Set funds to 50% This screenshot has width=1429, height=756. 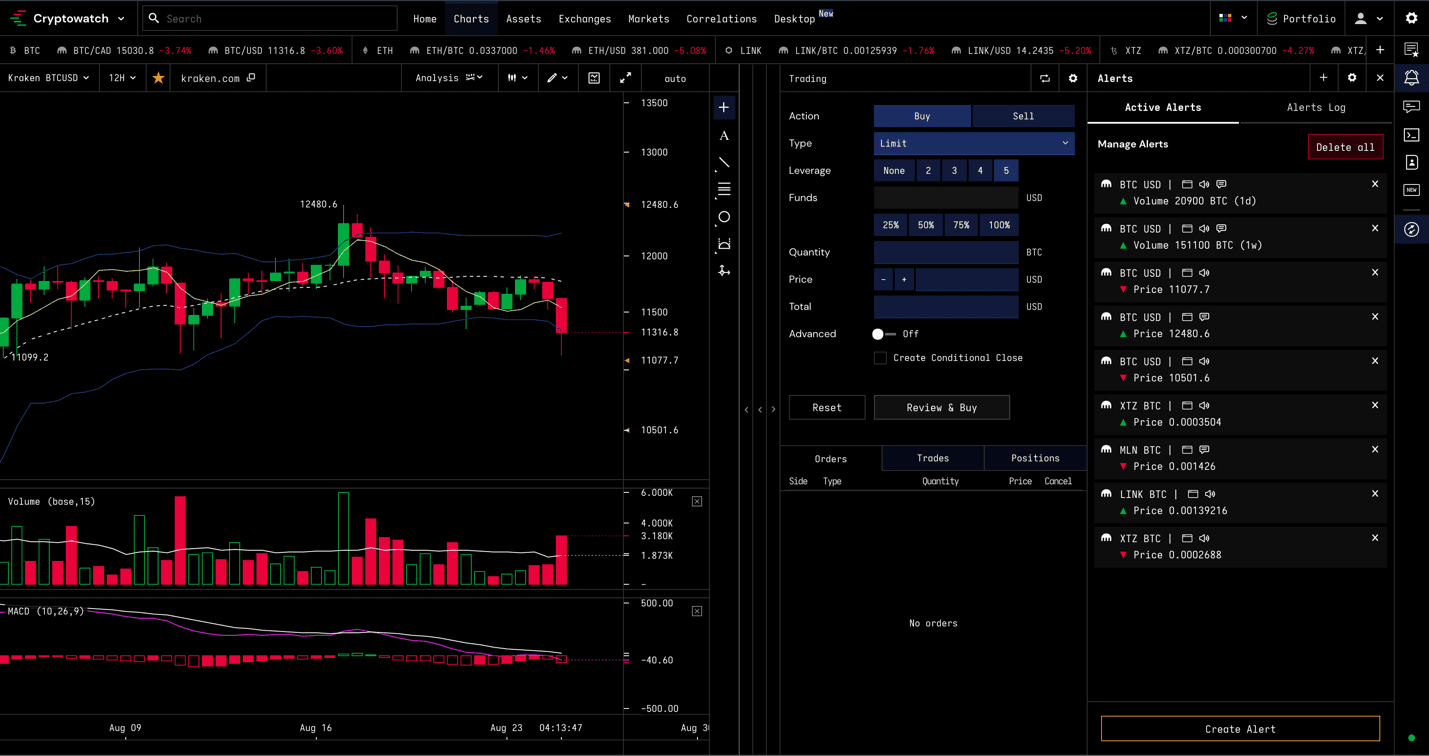point(926,225)
